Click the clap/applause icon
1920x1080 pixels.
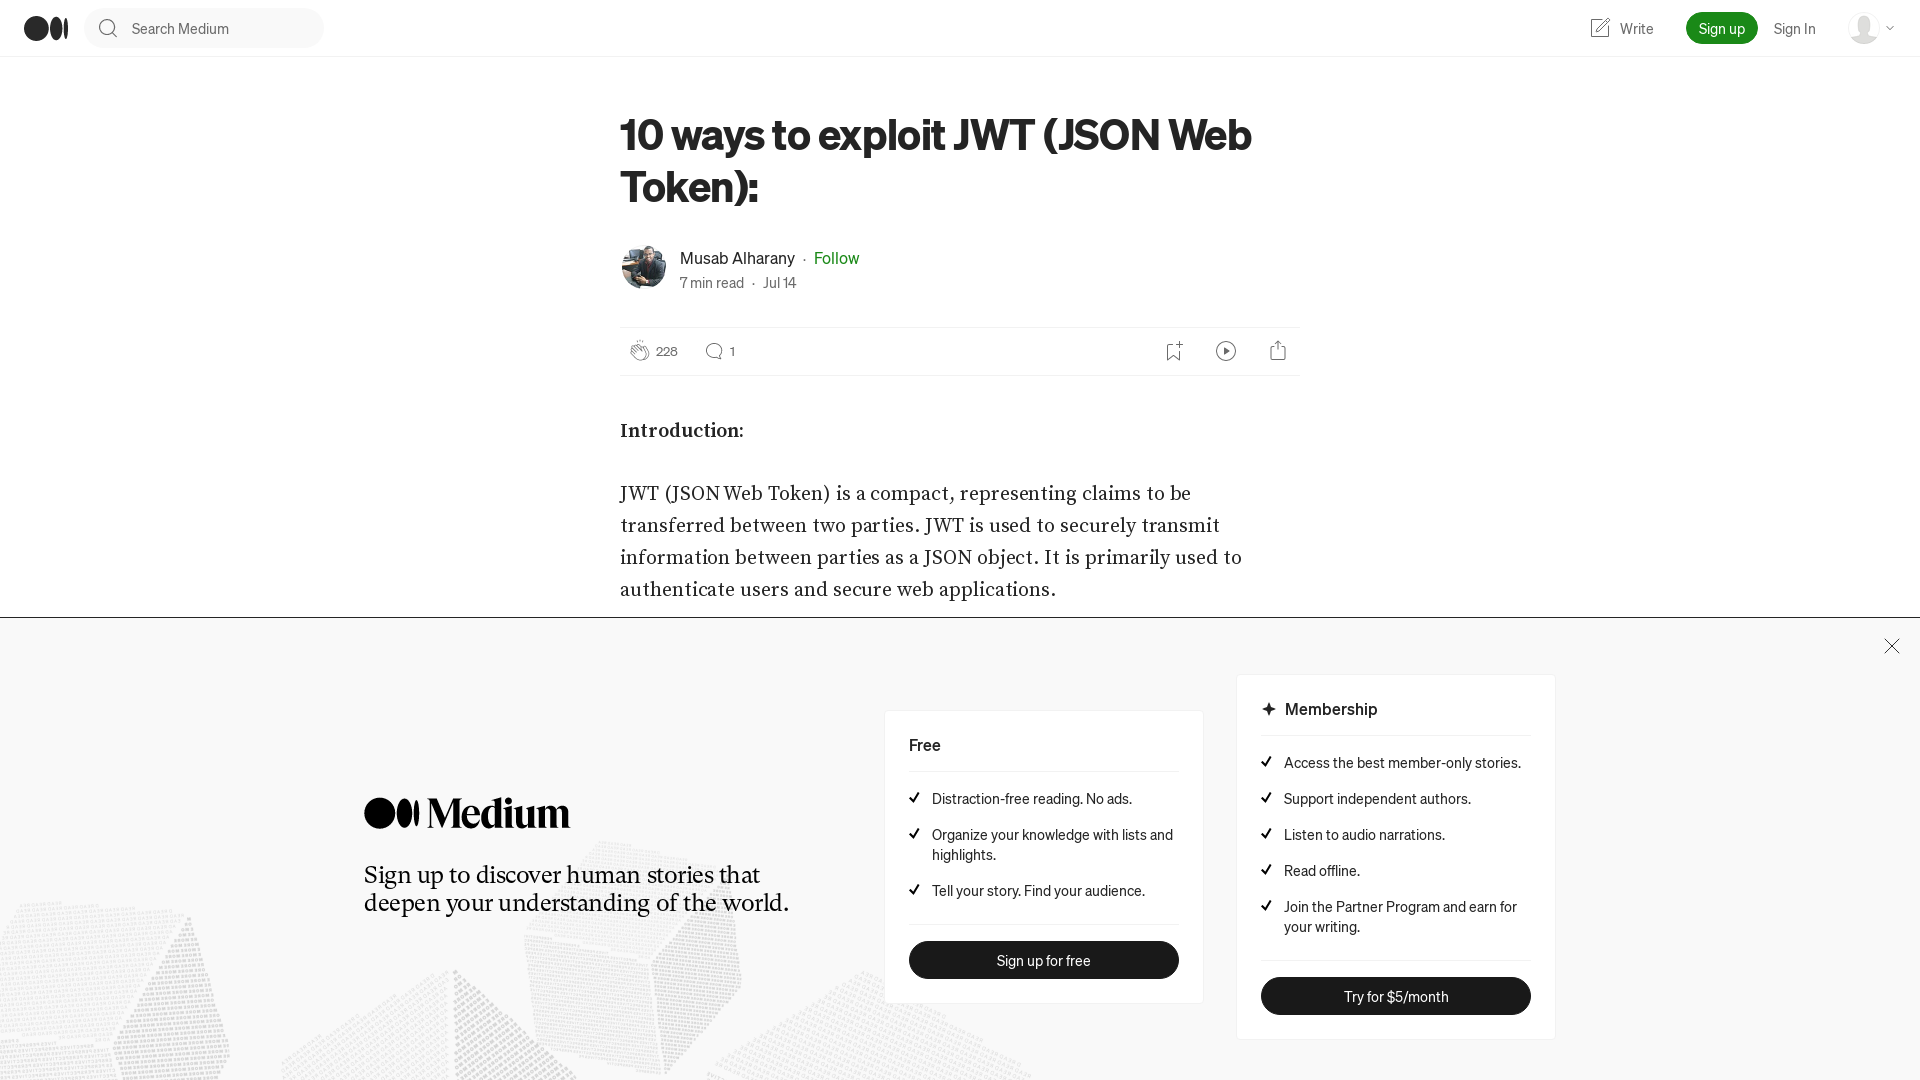point(640,351)
